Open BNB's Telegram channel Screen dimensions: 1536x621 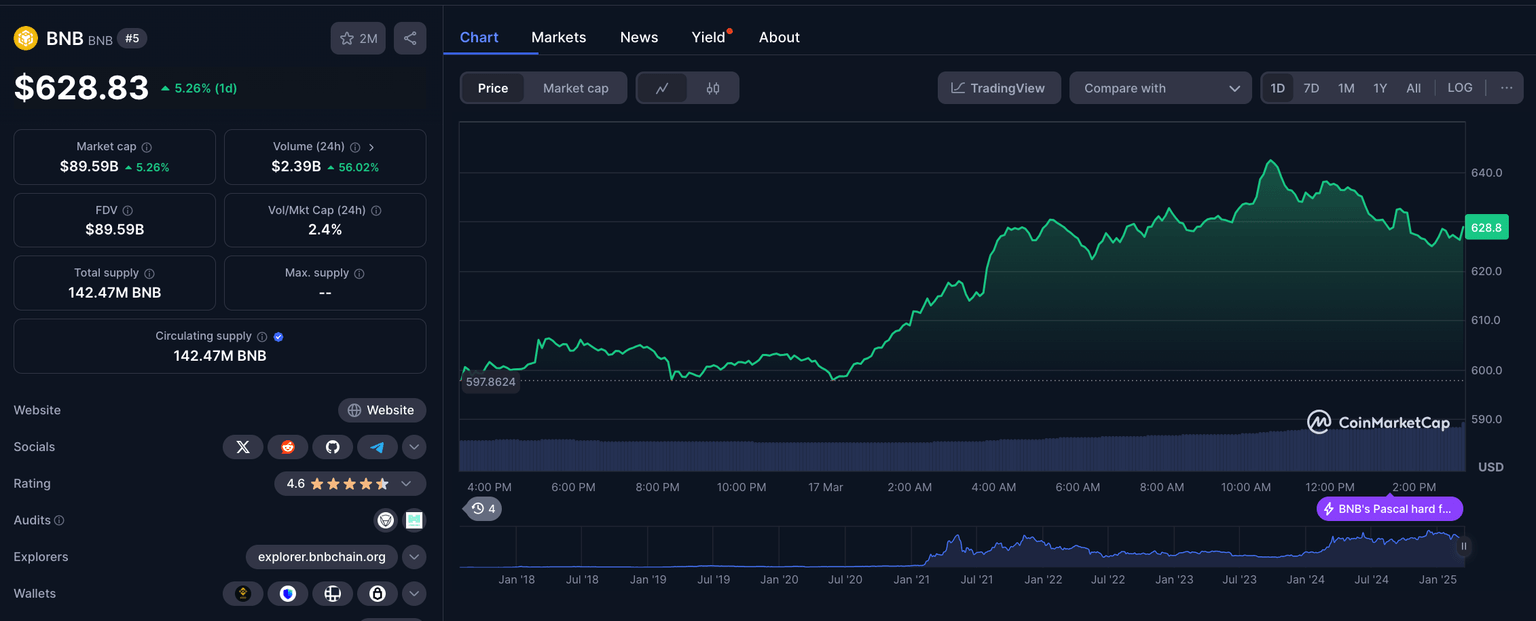point(378,446)
